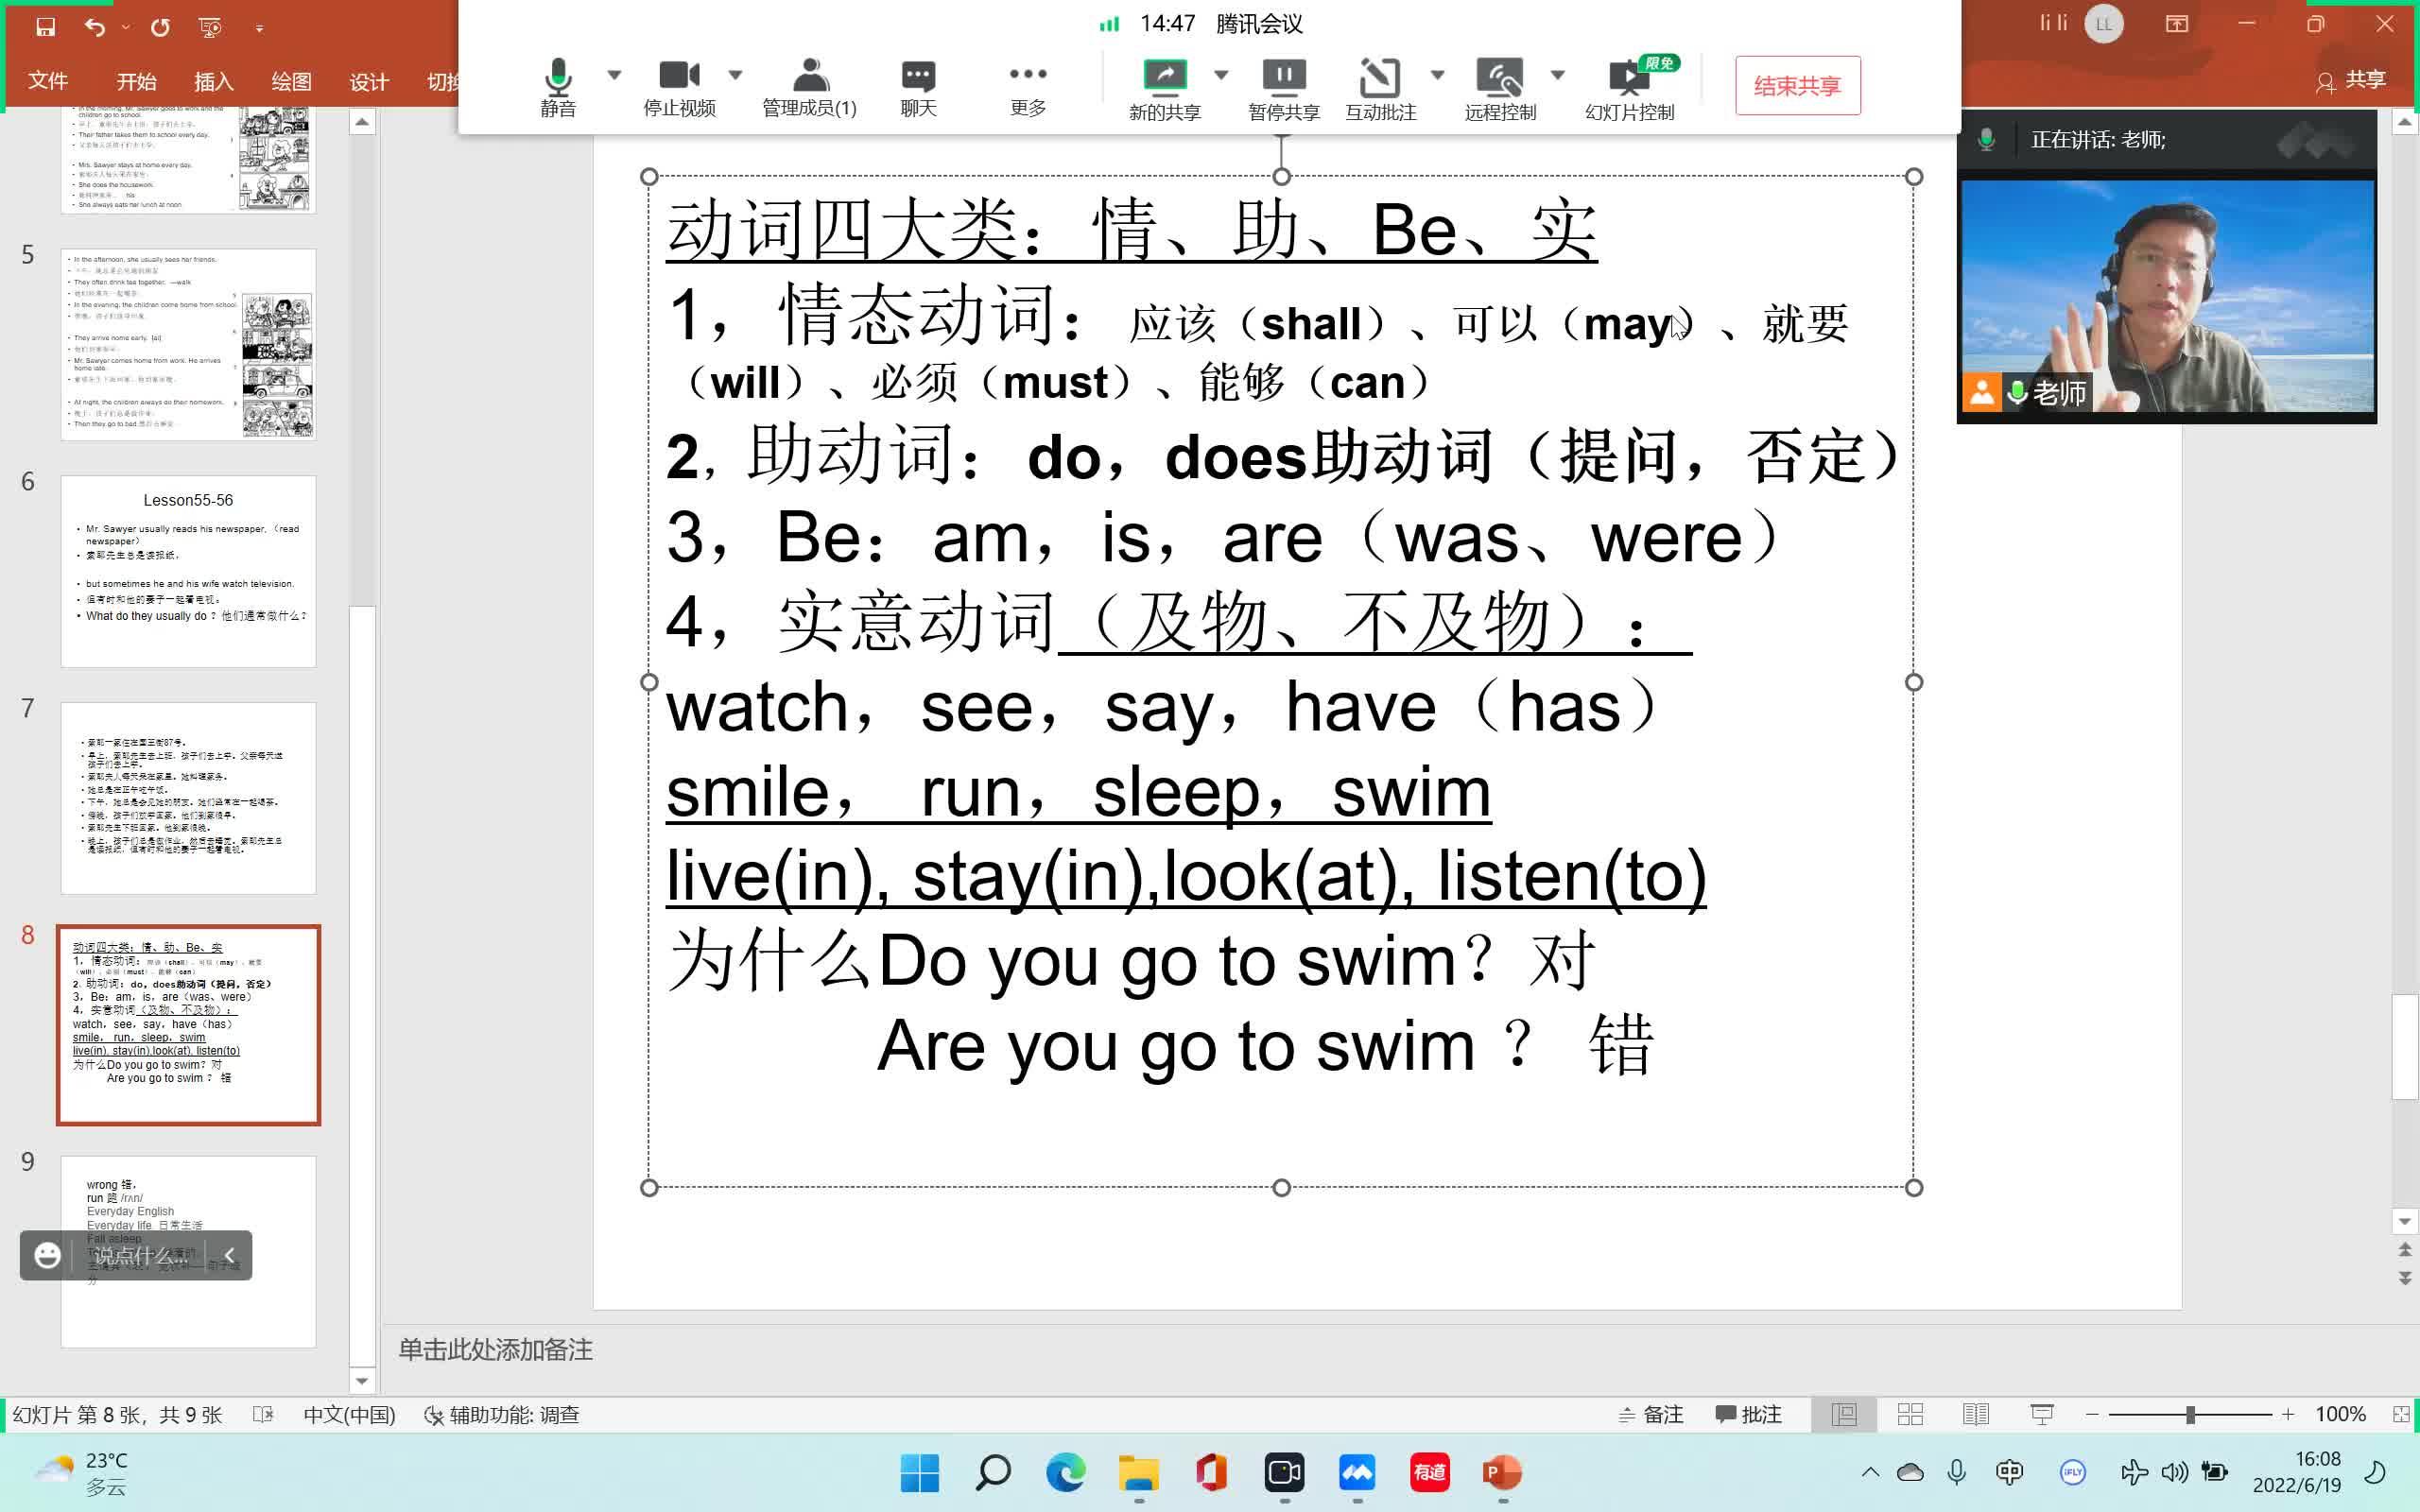
Task: Start a new share
Action: click(1164, 88)
